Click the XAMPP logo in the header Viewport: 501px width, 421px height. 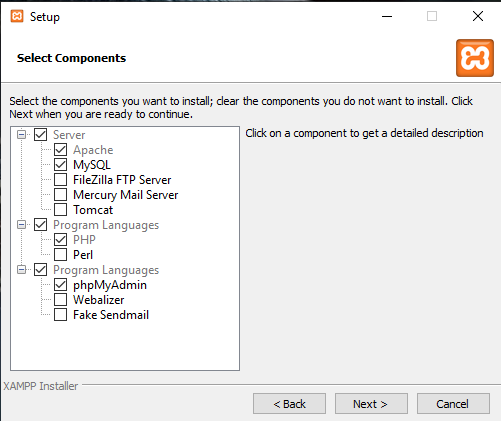pos(475,58)
